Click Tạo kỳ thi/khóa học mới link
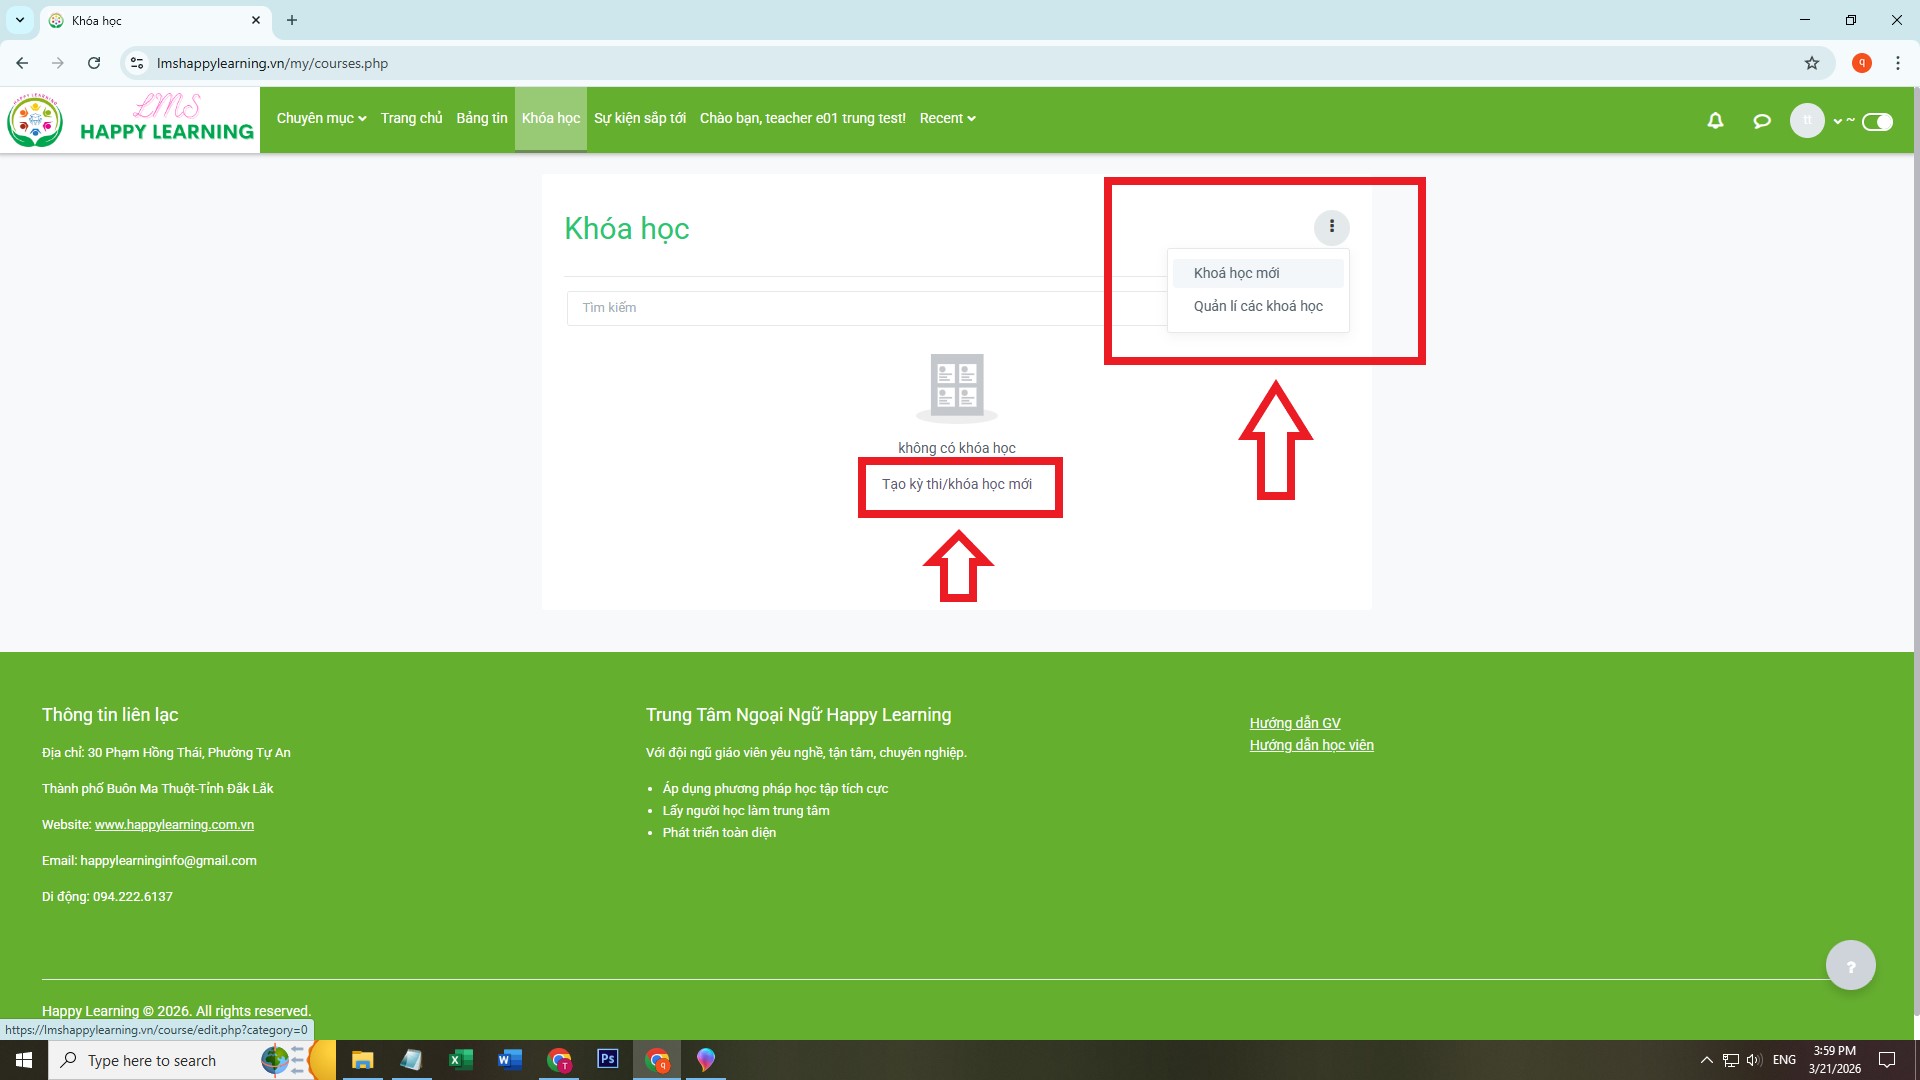 click(x=957, y=484)
